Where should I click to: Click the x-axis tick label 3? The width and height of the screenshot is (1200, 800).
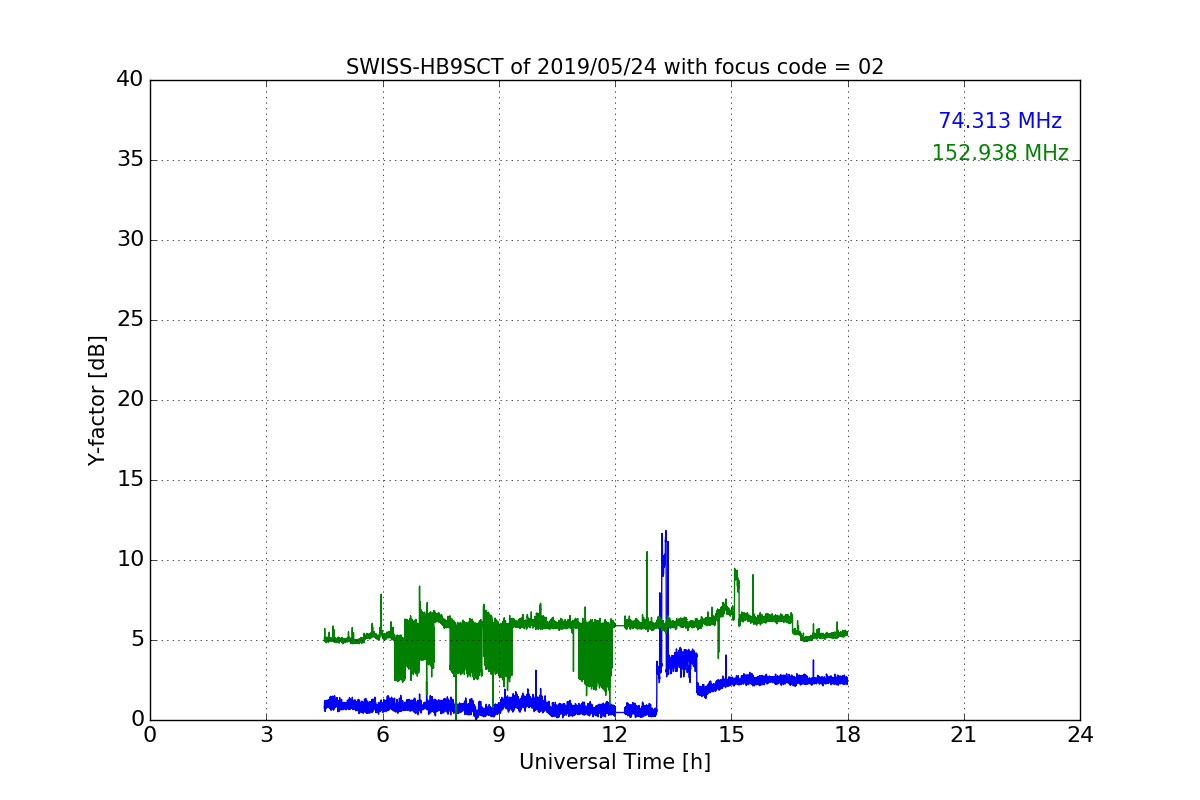pyautogui.click(x=266, y=734)
